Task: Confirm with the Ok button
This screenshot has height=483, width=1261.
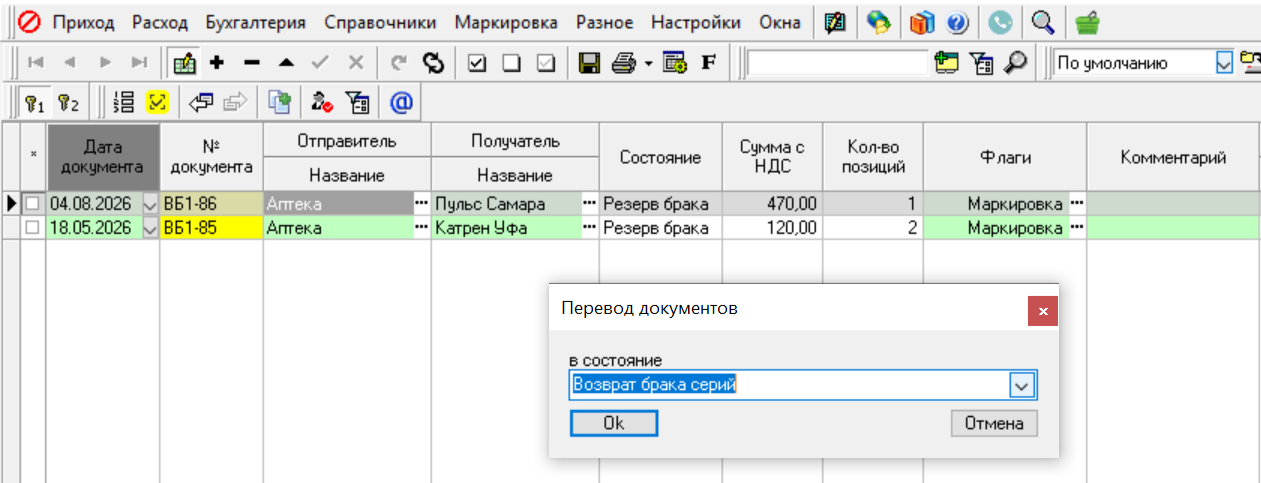Action: point(614,424)
